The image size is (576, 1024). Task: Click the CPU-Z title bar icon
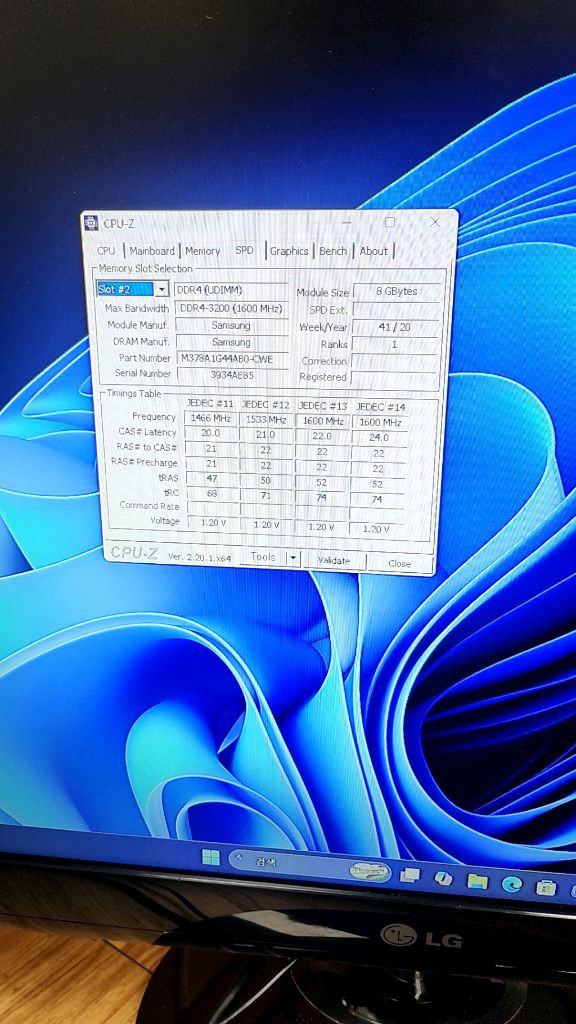(91, 223)
